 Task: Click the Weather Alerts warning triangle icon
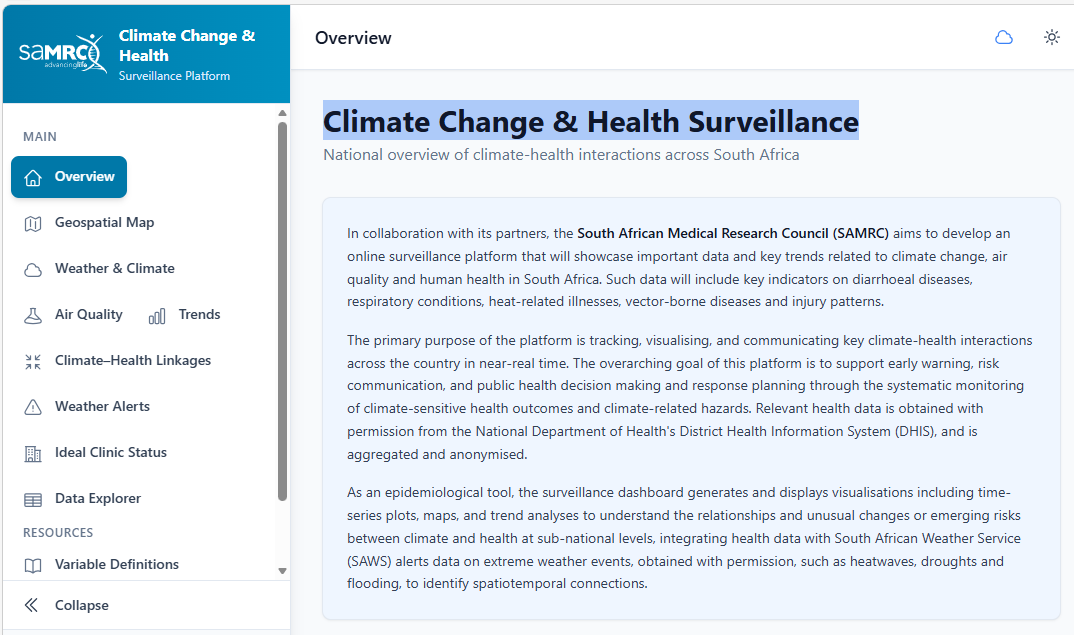tap(33, 407)
